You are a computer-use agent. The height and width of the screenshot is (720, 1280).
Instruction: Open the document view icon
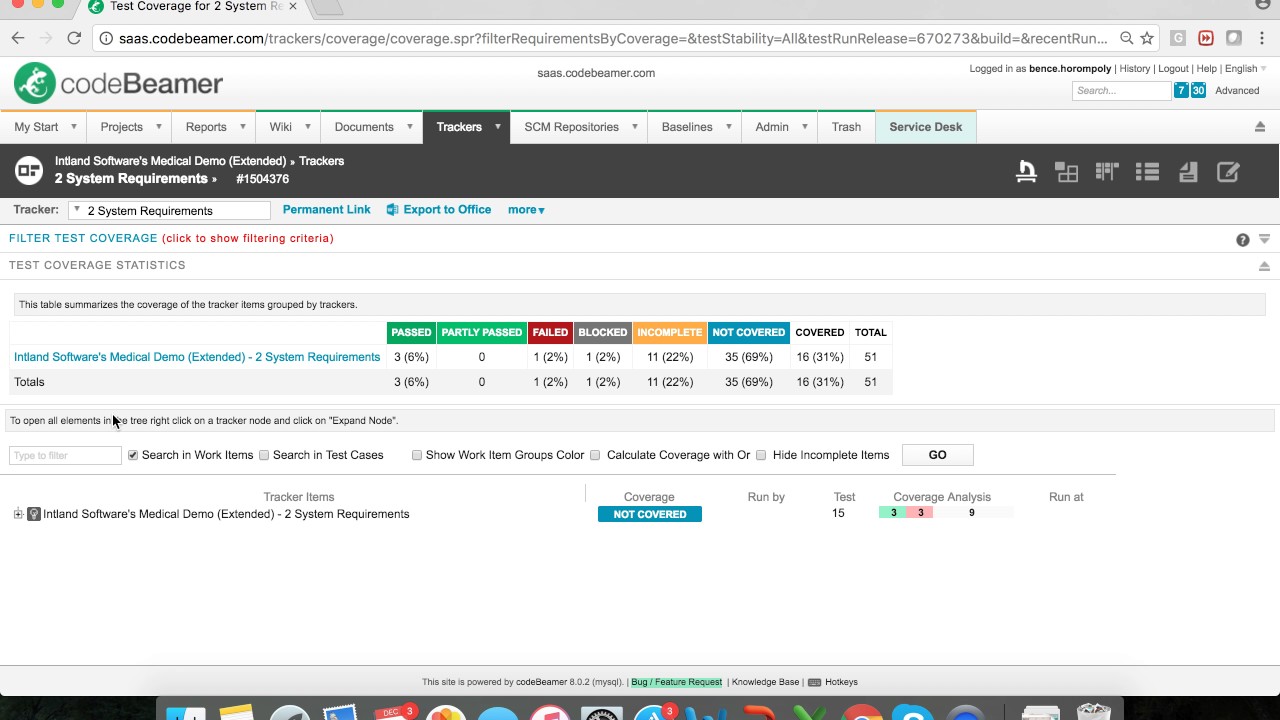click(x=1188, y=172)
